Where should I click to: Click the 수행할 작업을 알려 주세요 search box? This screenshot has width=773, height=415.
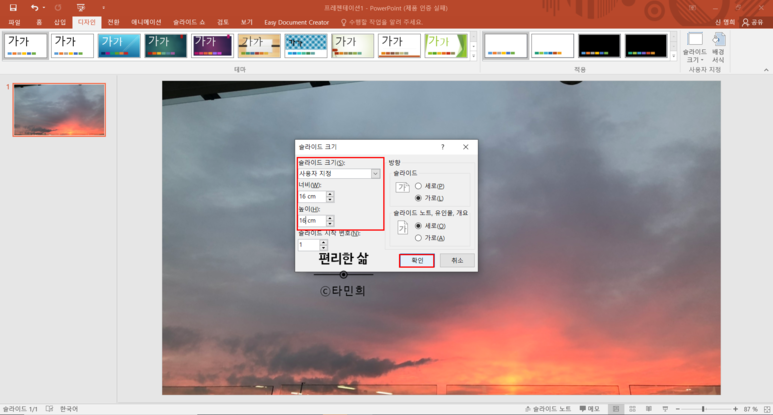coord(382,22)
